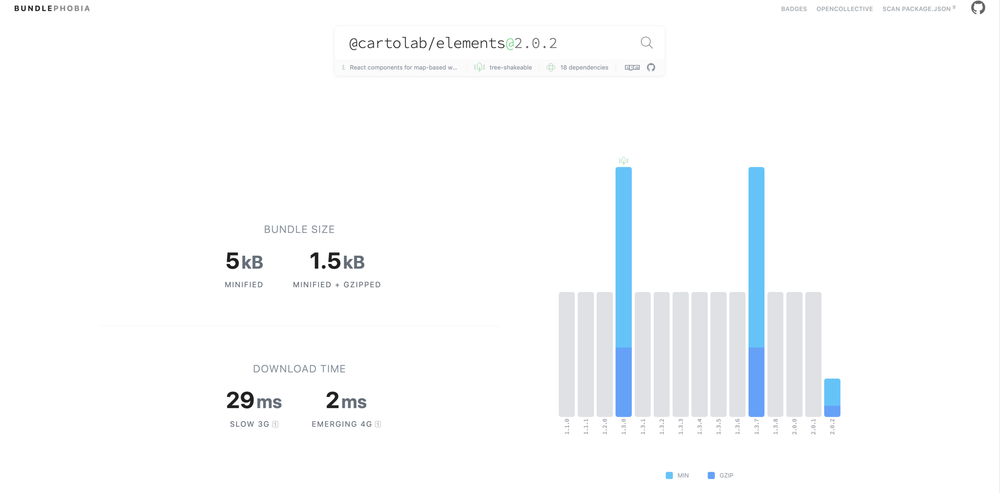Select the tall 1.3.7 version bar
Image resolution: width=1000 pixels, height=493 pixels.
click(x=756, y=291)
